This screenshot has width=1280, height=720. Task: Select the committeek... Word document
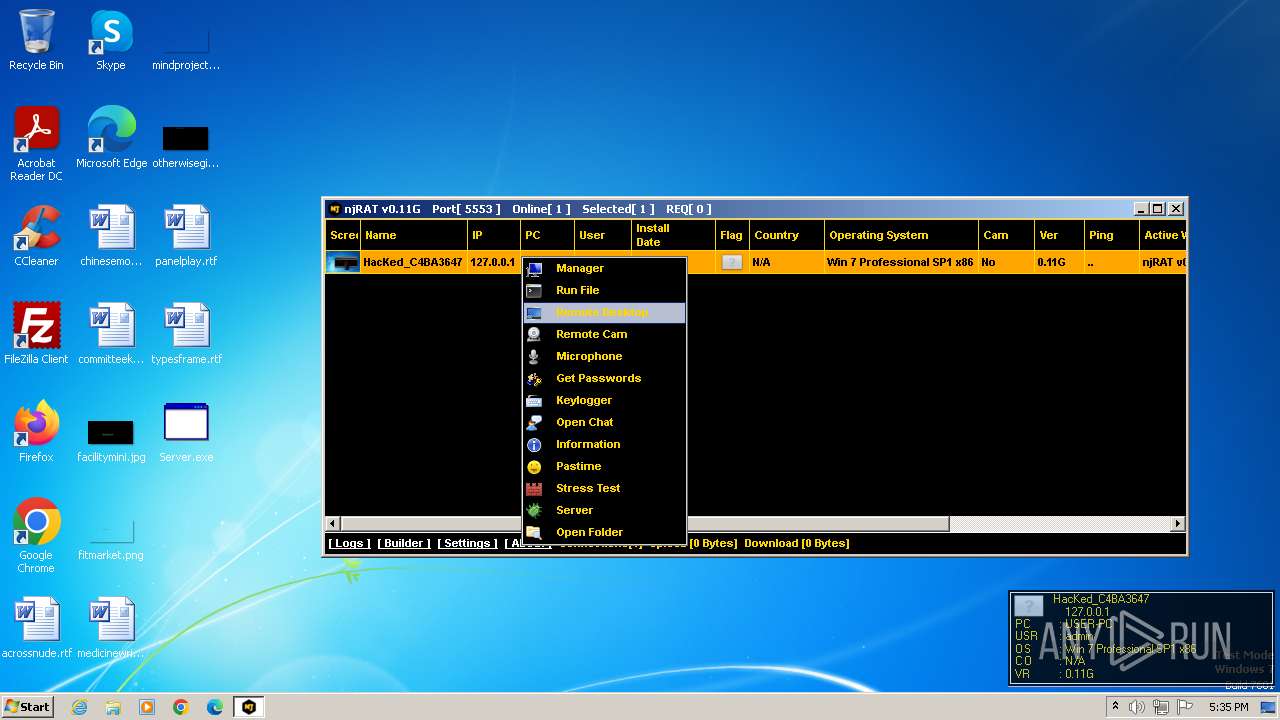[x=111, y=334]
